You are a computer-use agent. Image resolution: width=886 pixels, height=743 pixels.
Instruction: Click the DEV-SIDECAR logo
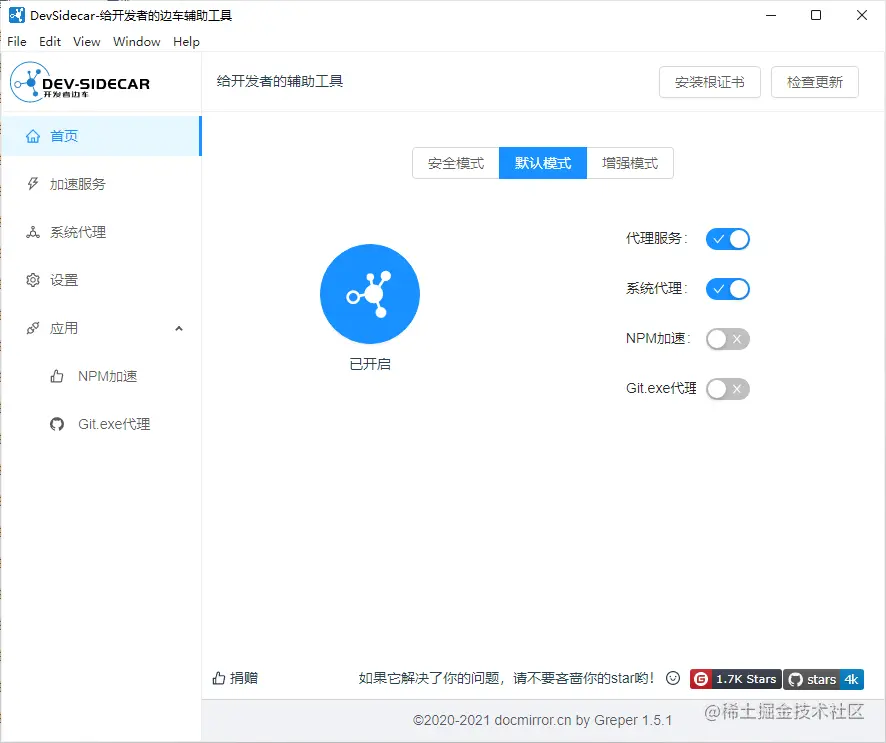[80, 82]
